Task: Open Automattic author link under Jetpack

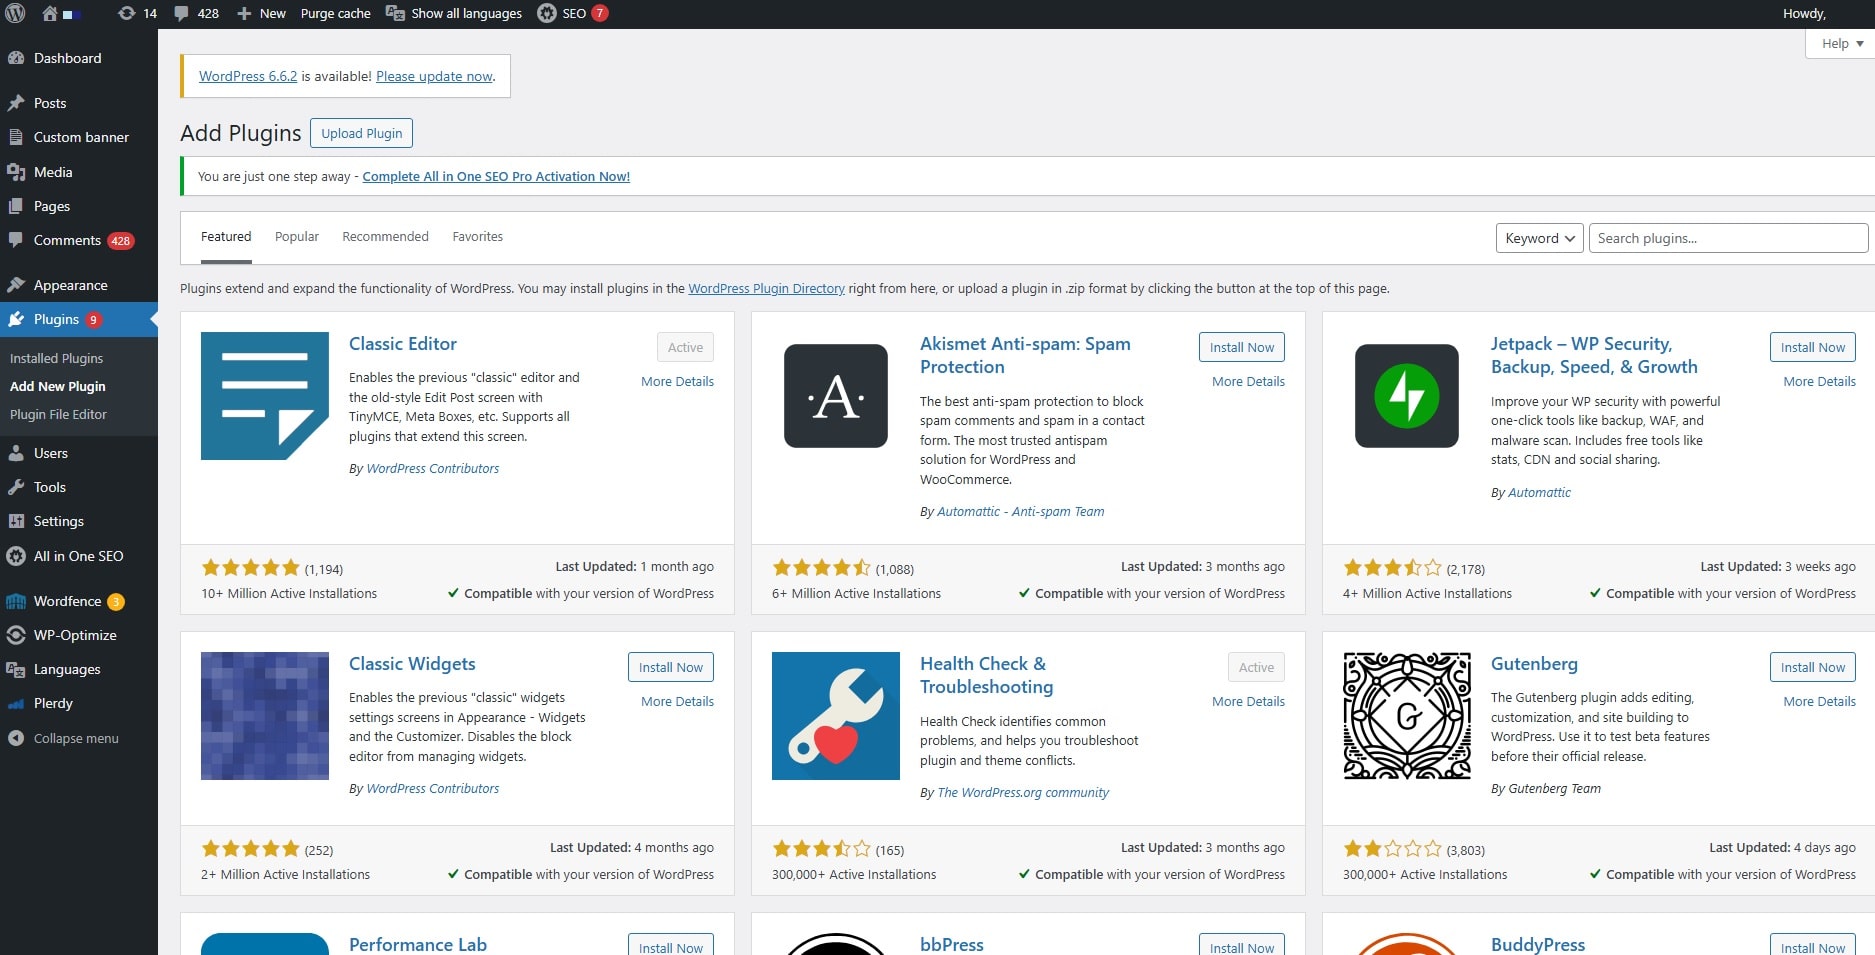Action: [x=1539, y=492]
